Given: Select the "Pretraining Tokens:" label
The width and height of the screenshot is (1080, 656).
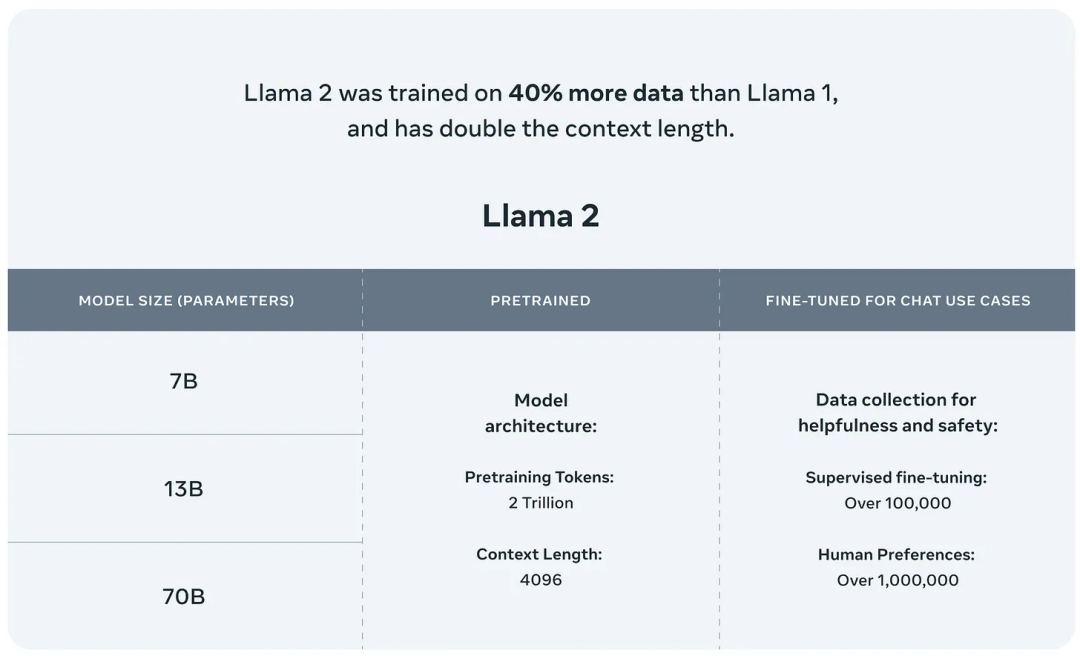Looking at the screenshot, I should 539,477.
